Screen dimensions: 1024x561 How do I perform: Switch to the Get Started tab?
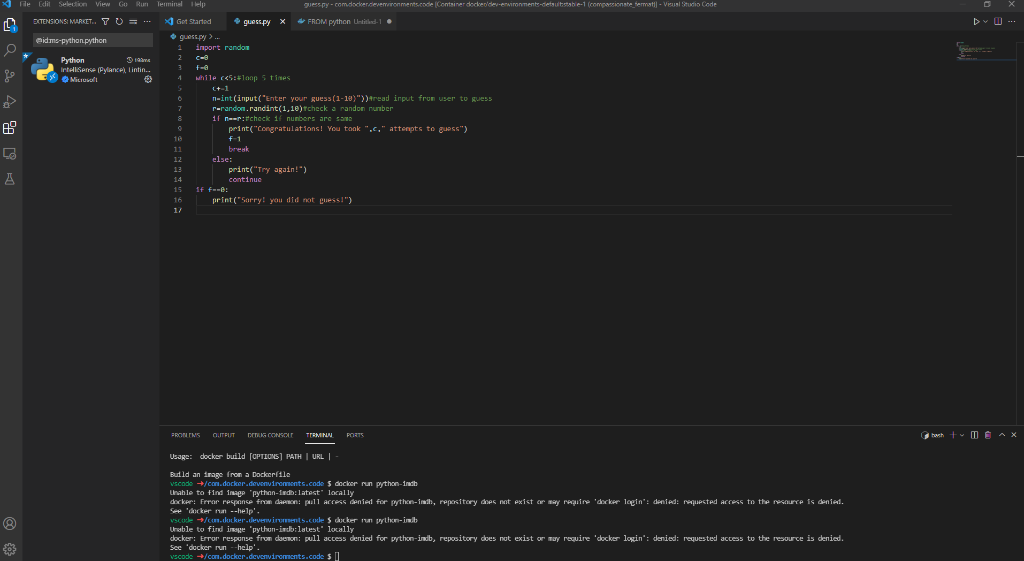[x=189, y=21]
